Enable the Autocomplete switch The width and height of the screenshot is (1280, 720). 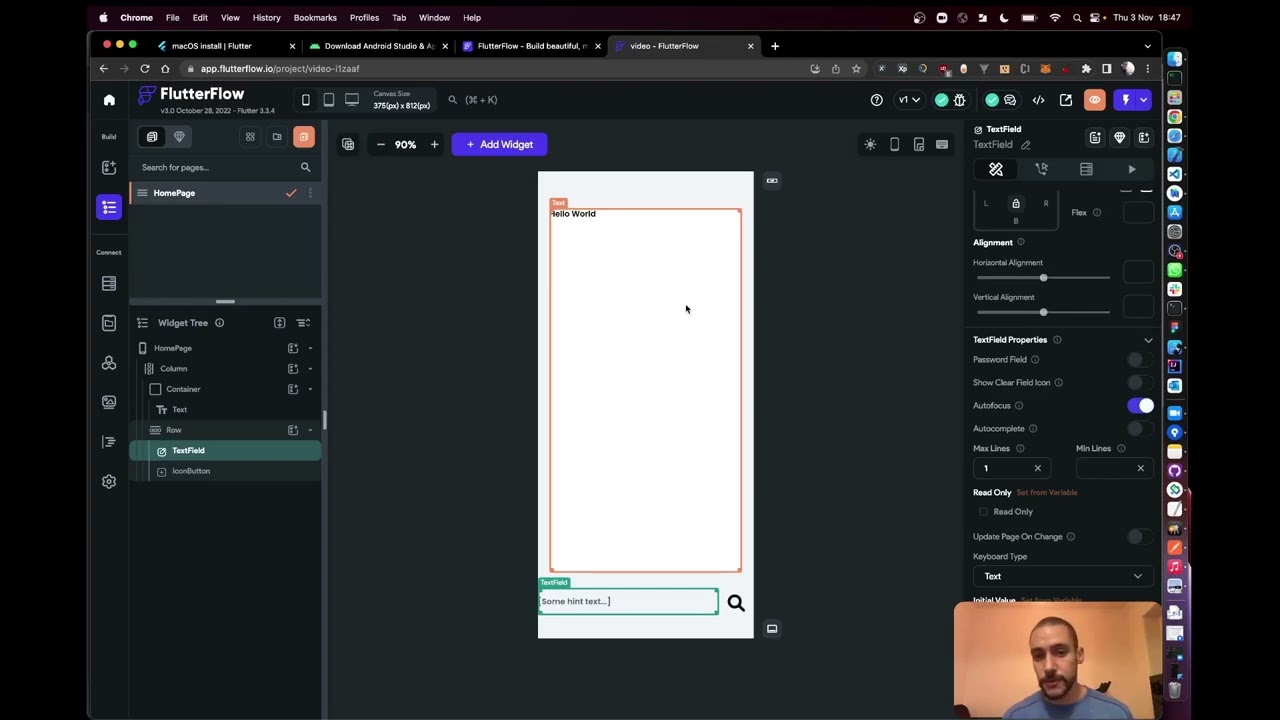click(x=1139, y=429)
